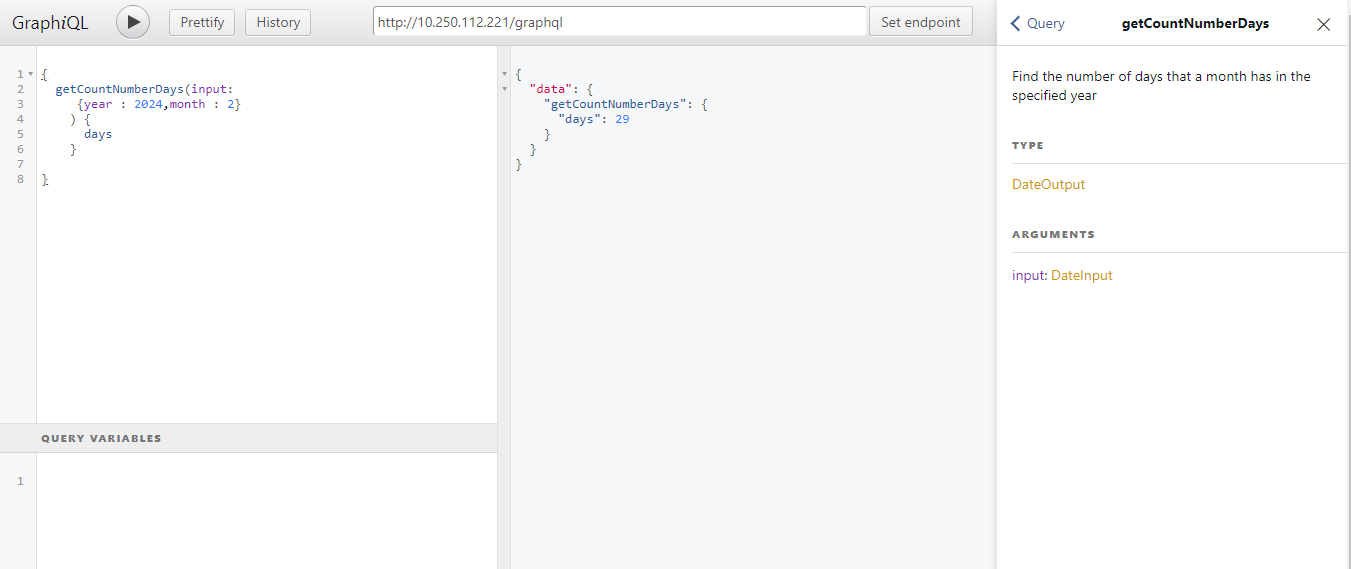Viewport: 1351px width, 569px height.
Task: Click line 1 of query variables editor
Action: (266, 481)
